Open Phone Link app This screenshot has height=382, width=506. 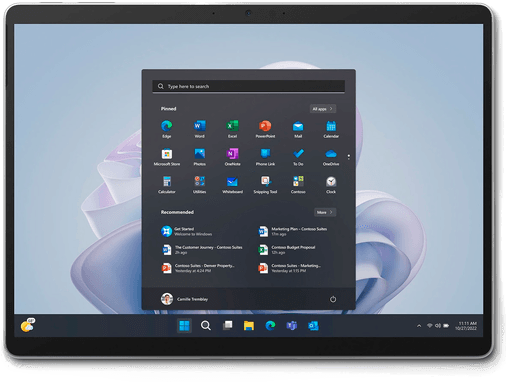tap(265, 157)
